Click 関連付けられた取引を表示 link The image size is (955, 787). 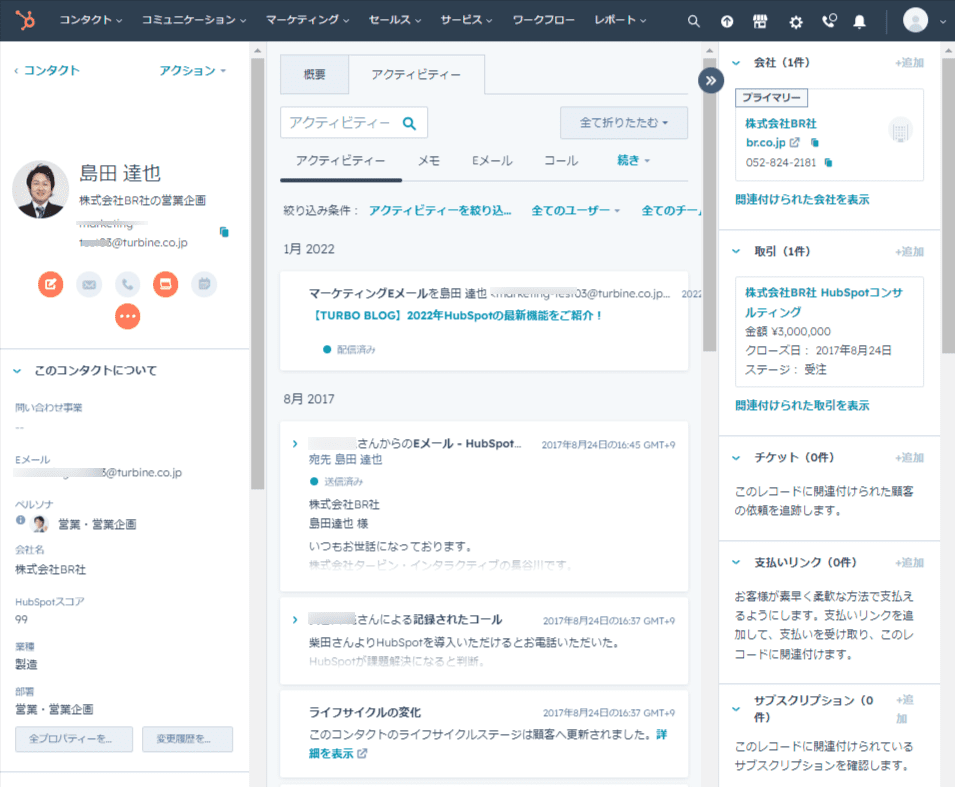(x=802, y=406)
